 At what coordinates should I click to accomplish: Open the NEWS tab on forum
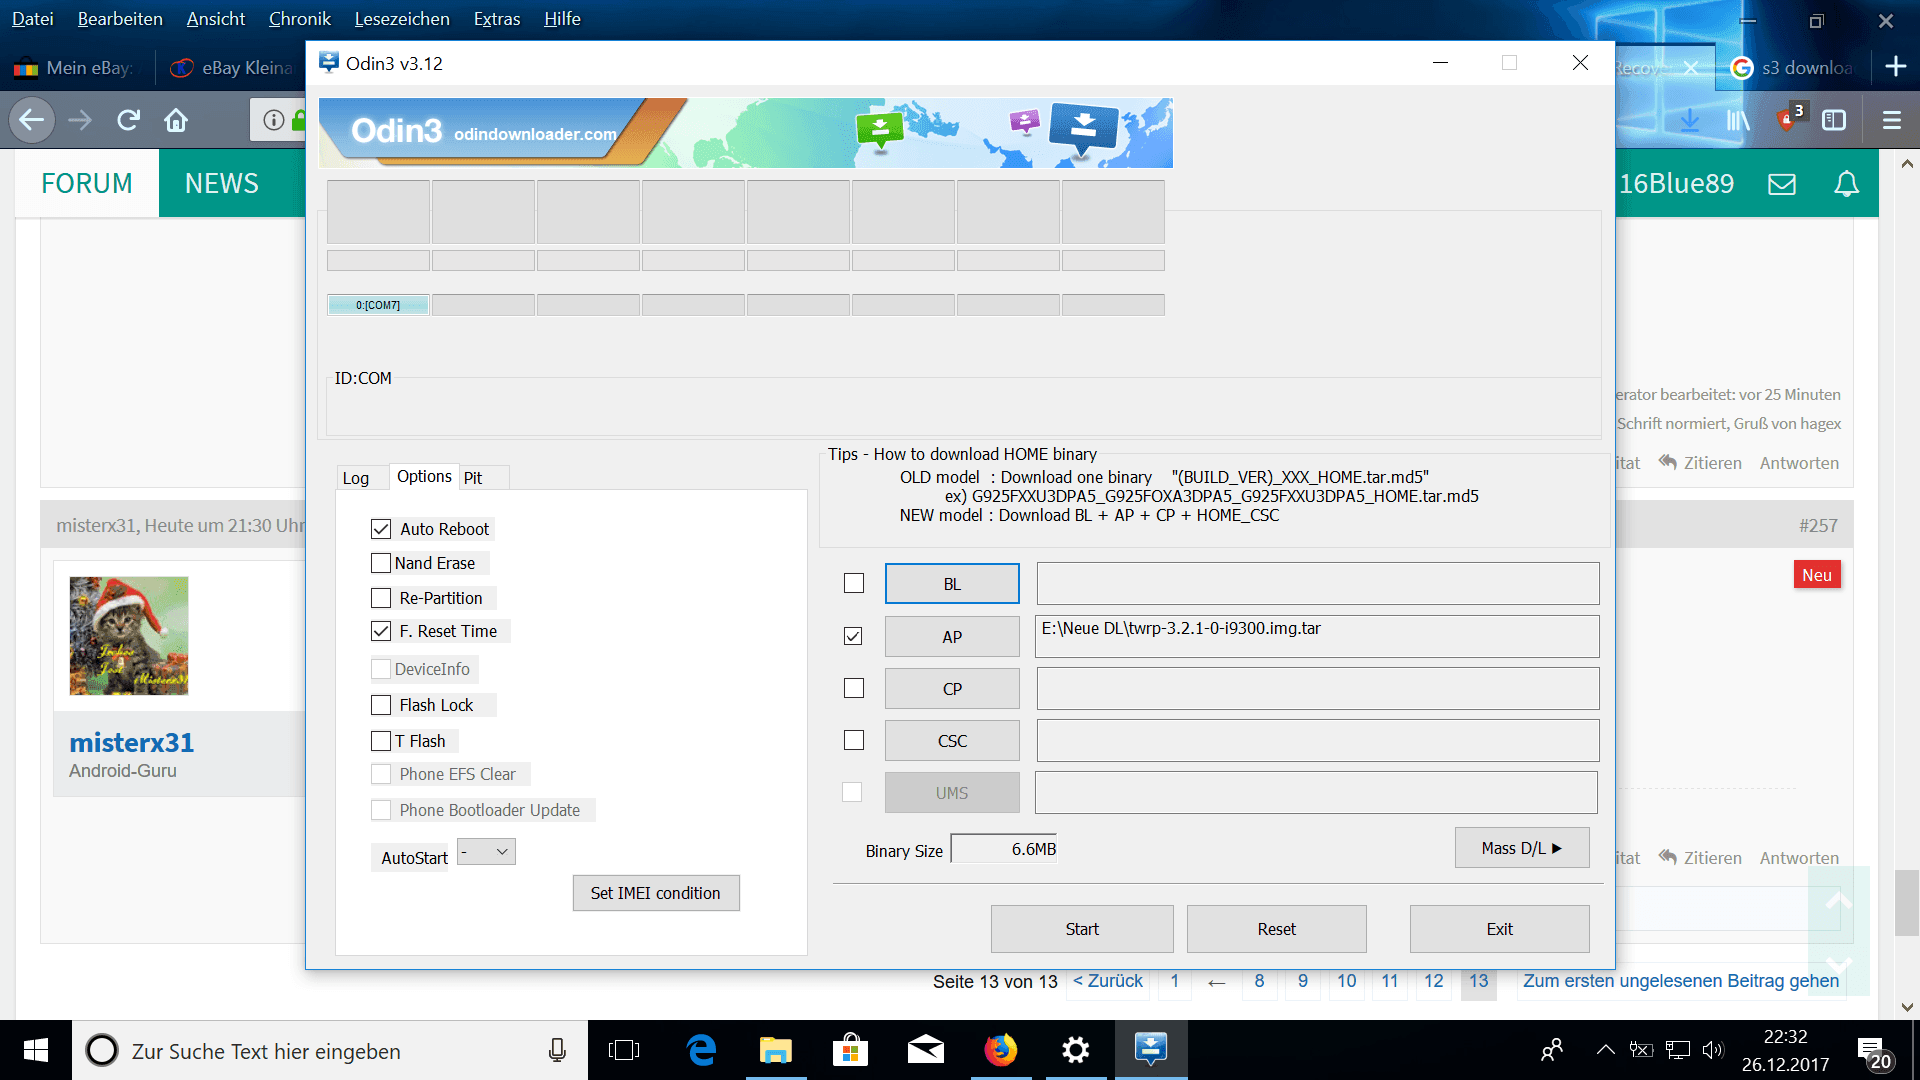(x=222, y=184)
